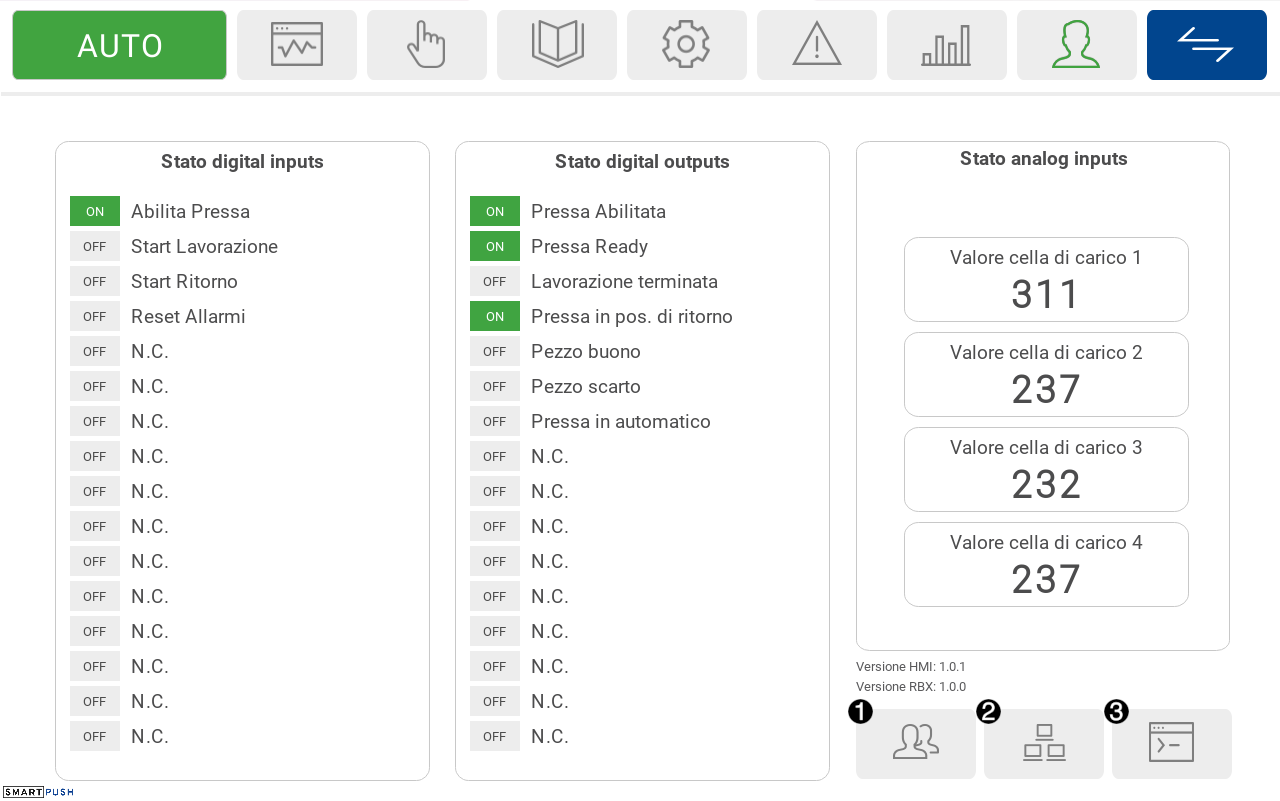Open the network devices button marked 2
Screen dimensions: 1280x801
[1044, 743]
